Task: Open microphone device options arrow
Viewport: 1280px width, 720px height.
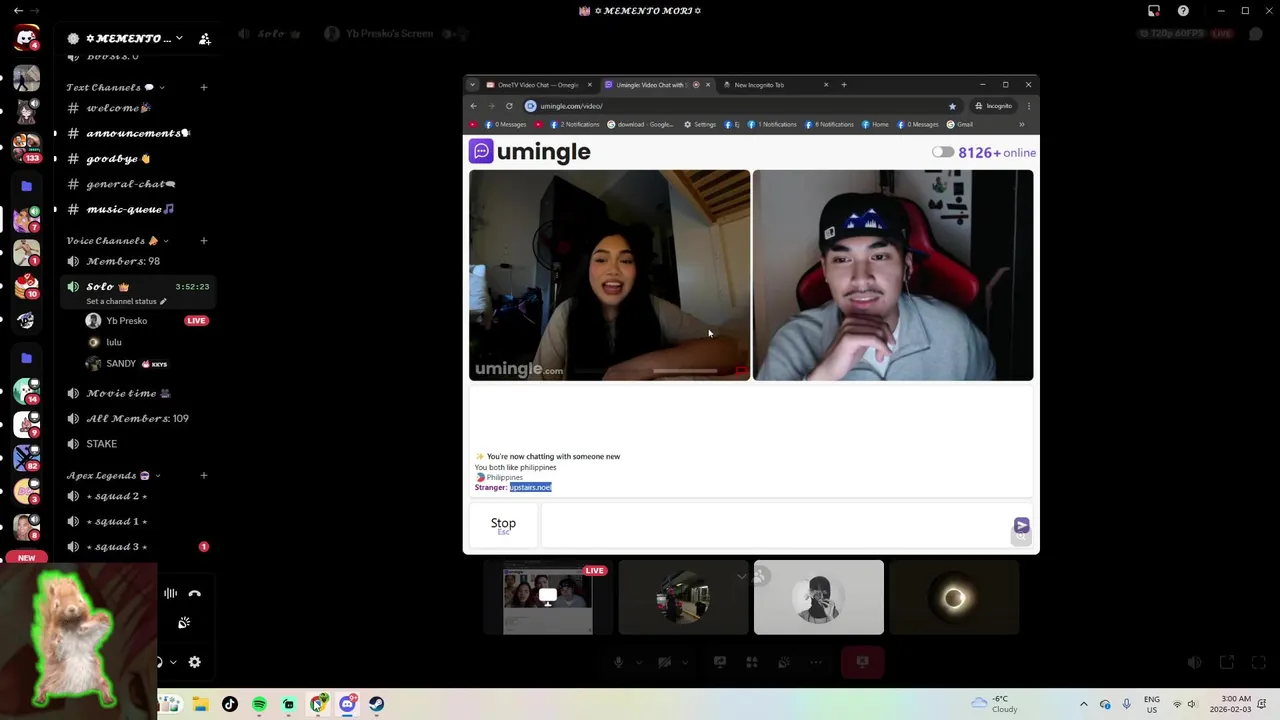Action: tap(637, 662)
